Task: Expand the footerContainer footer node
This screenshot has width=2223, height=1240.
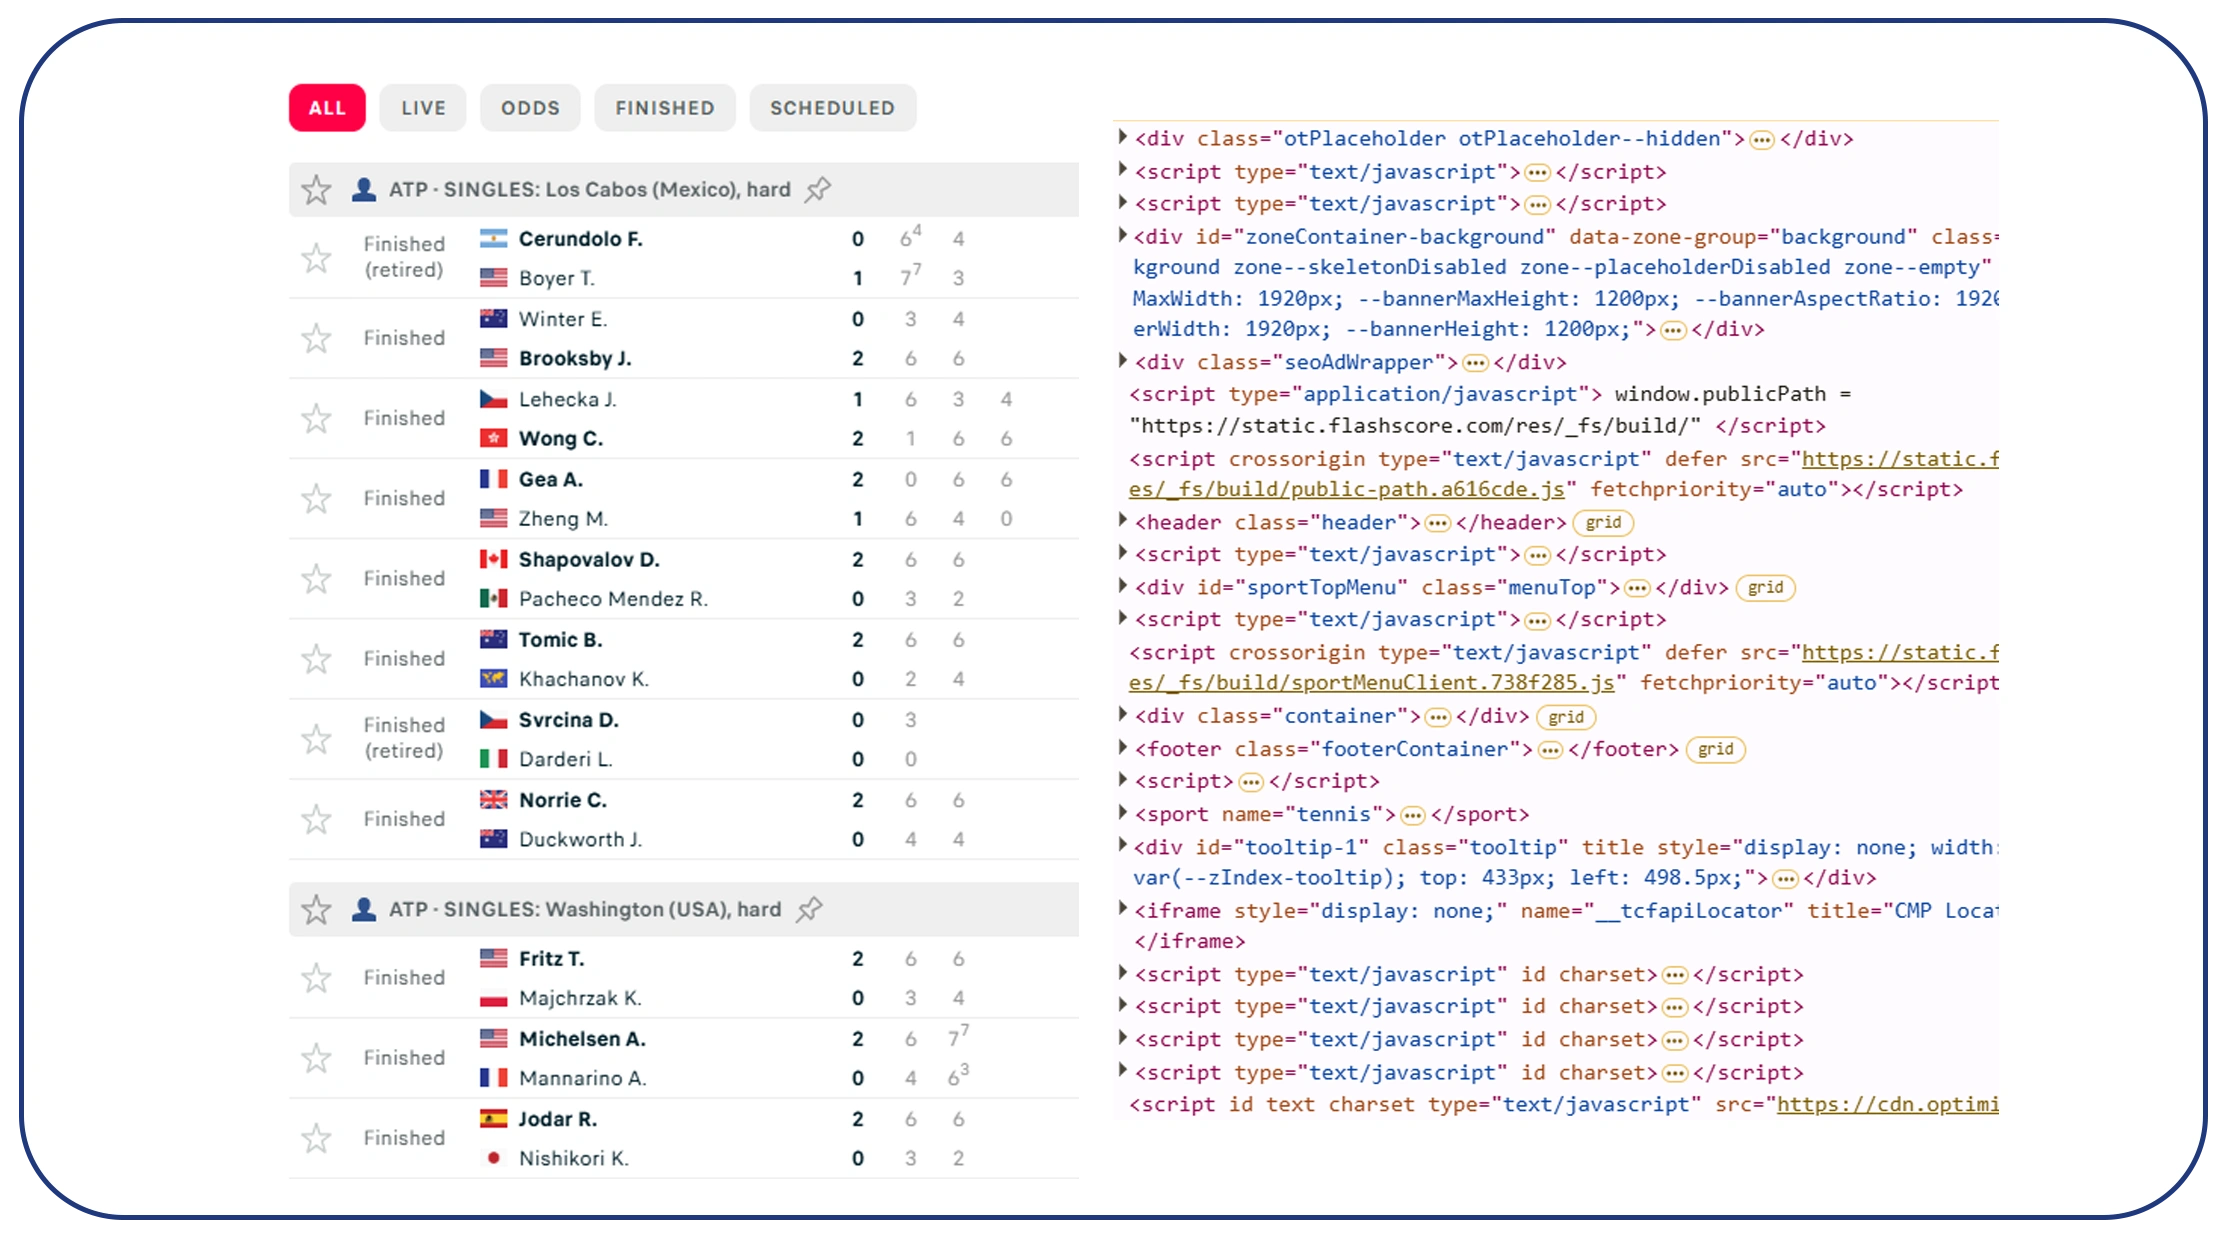Action: point(1122,747)
